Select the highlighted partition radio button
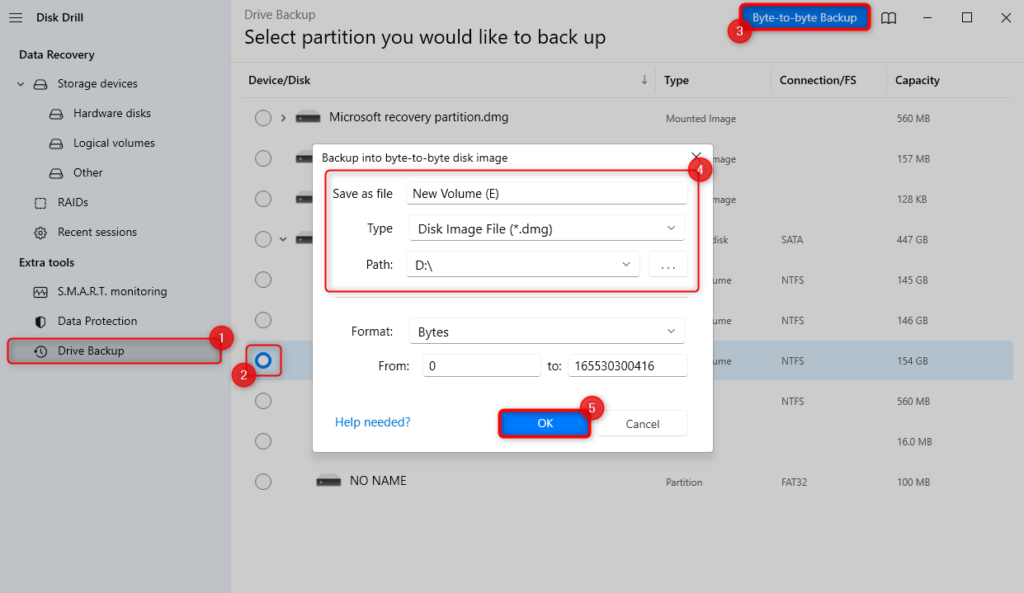 point(263,361)
